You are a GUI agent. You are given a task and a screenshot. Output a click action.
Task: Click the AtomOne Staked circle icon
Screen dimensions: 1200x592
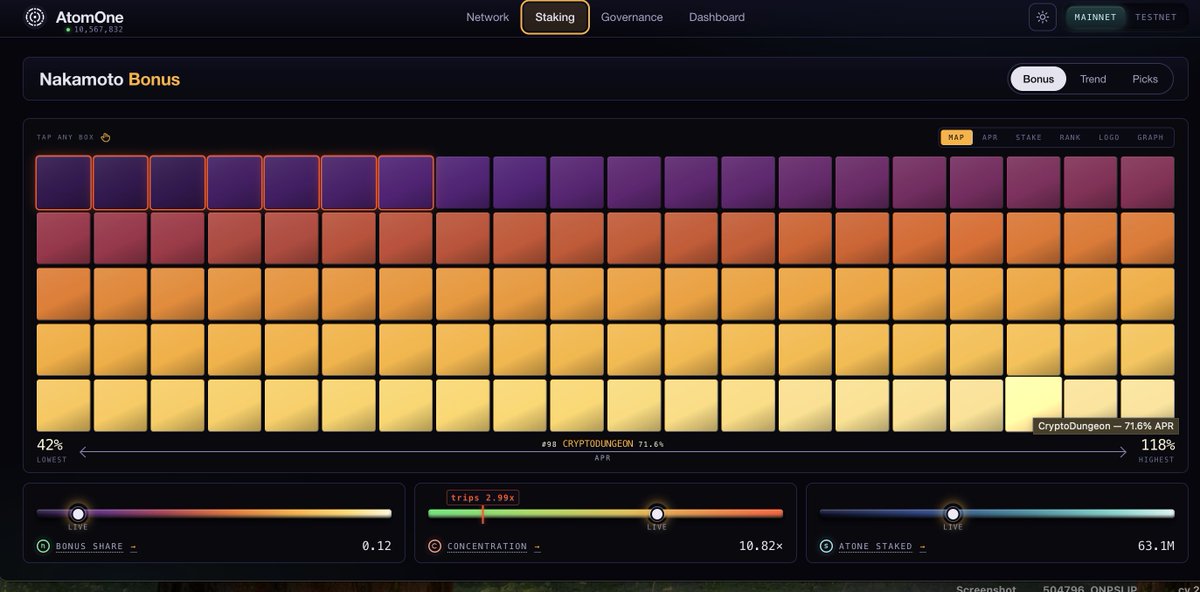tap(826, 546)
